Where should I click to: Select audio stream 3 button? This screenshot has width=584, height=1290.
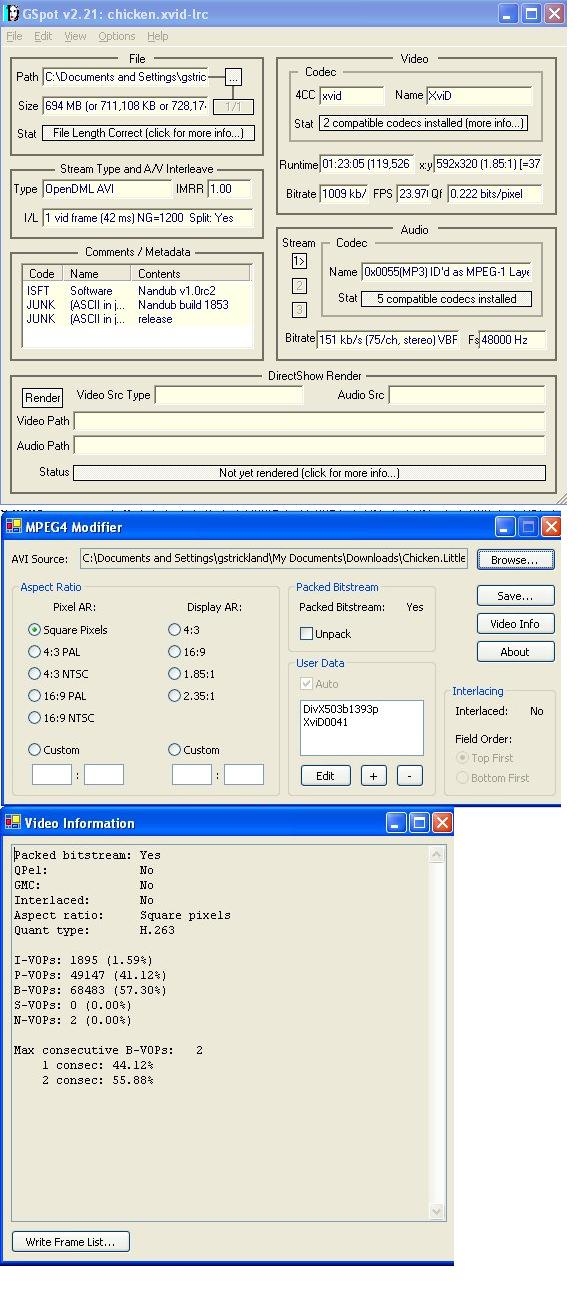click(x=299, y=310)
